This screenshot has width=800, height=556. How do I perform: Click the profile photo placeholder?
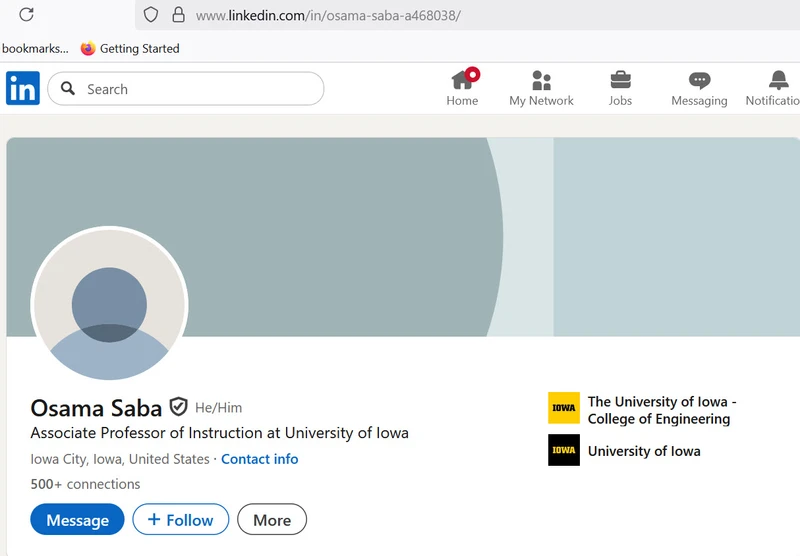(x=109, y=304)
